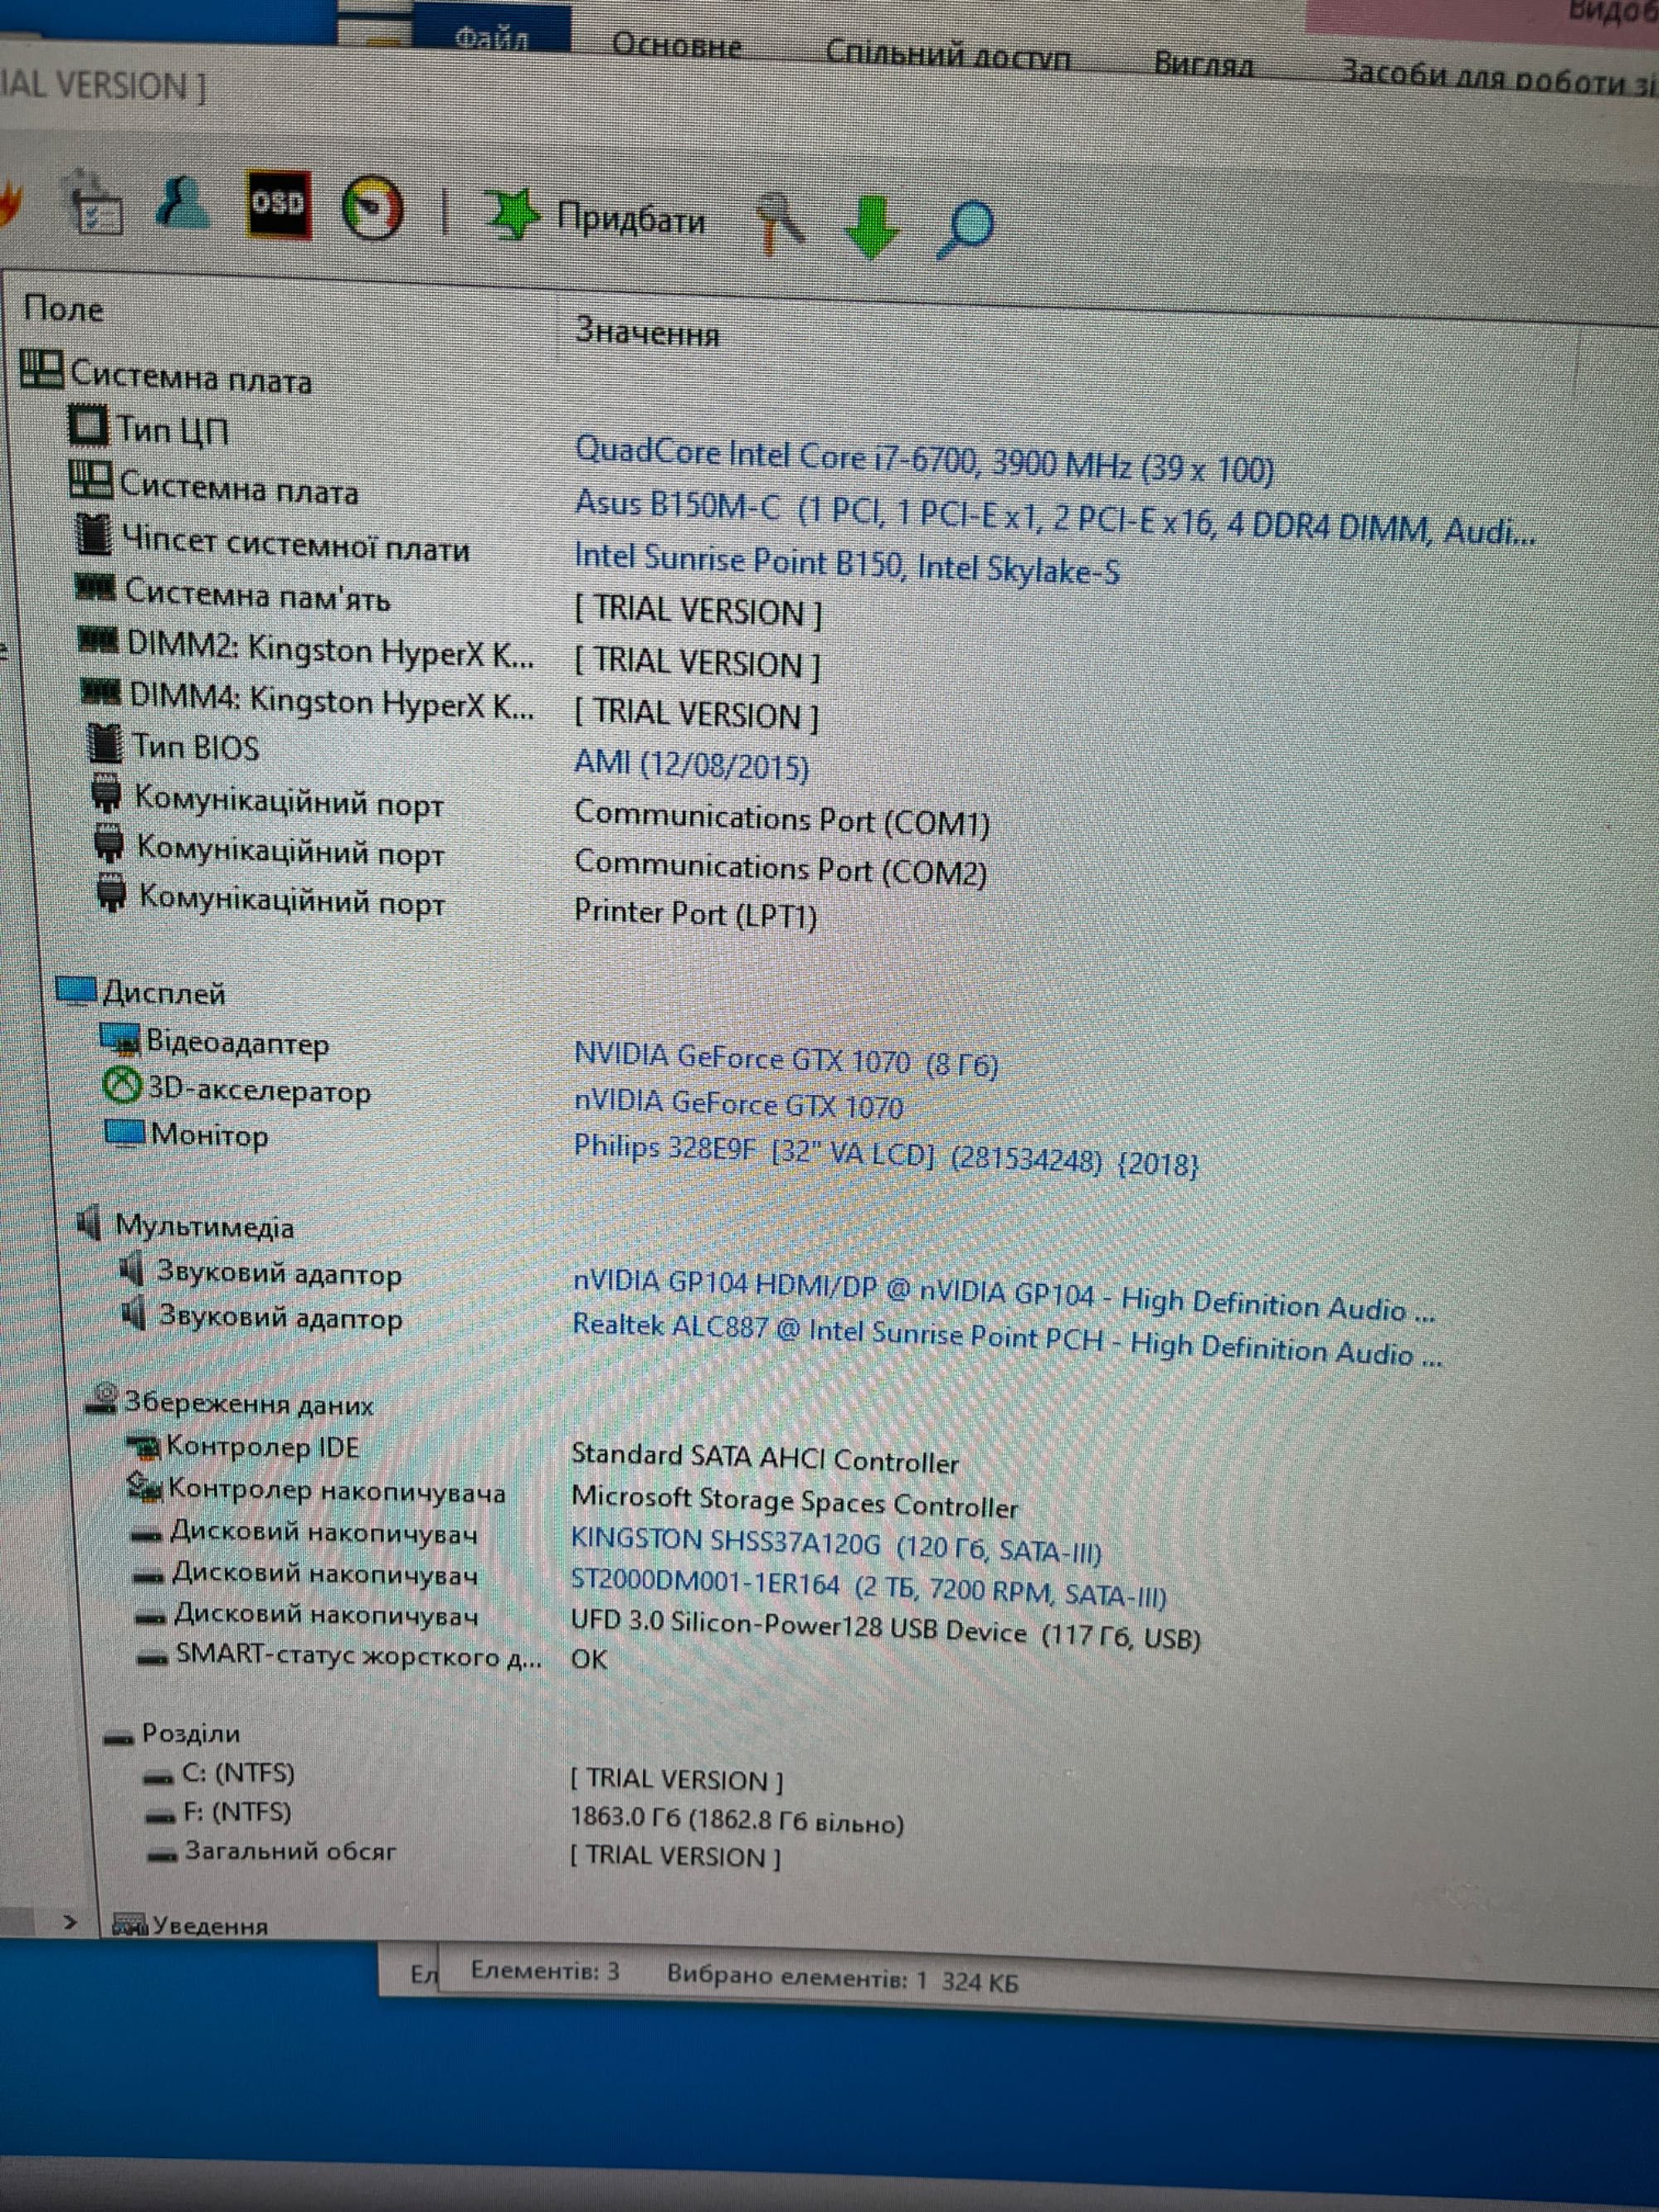
Task: Click the Контролер накопичувача icon
Action: tap(145, 1489)
